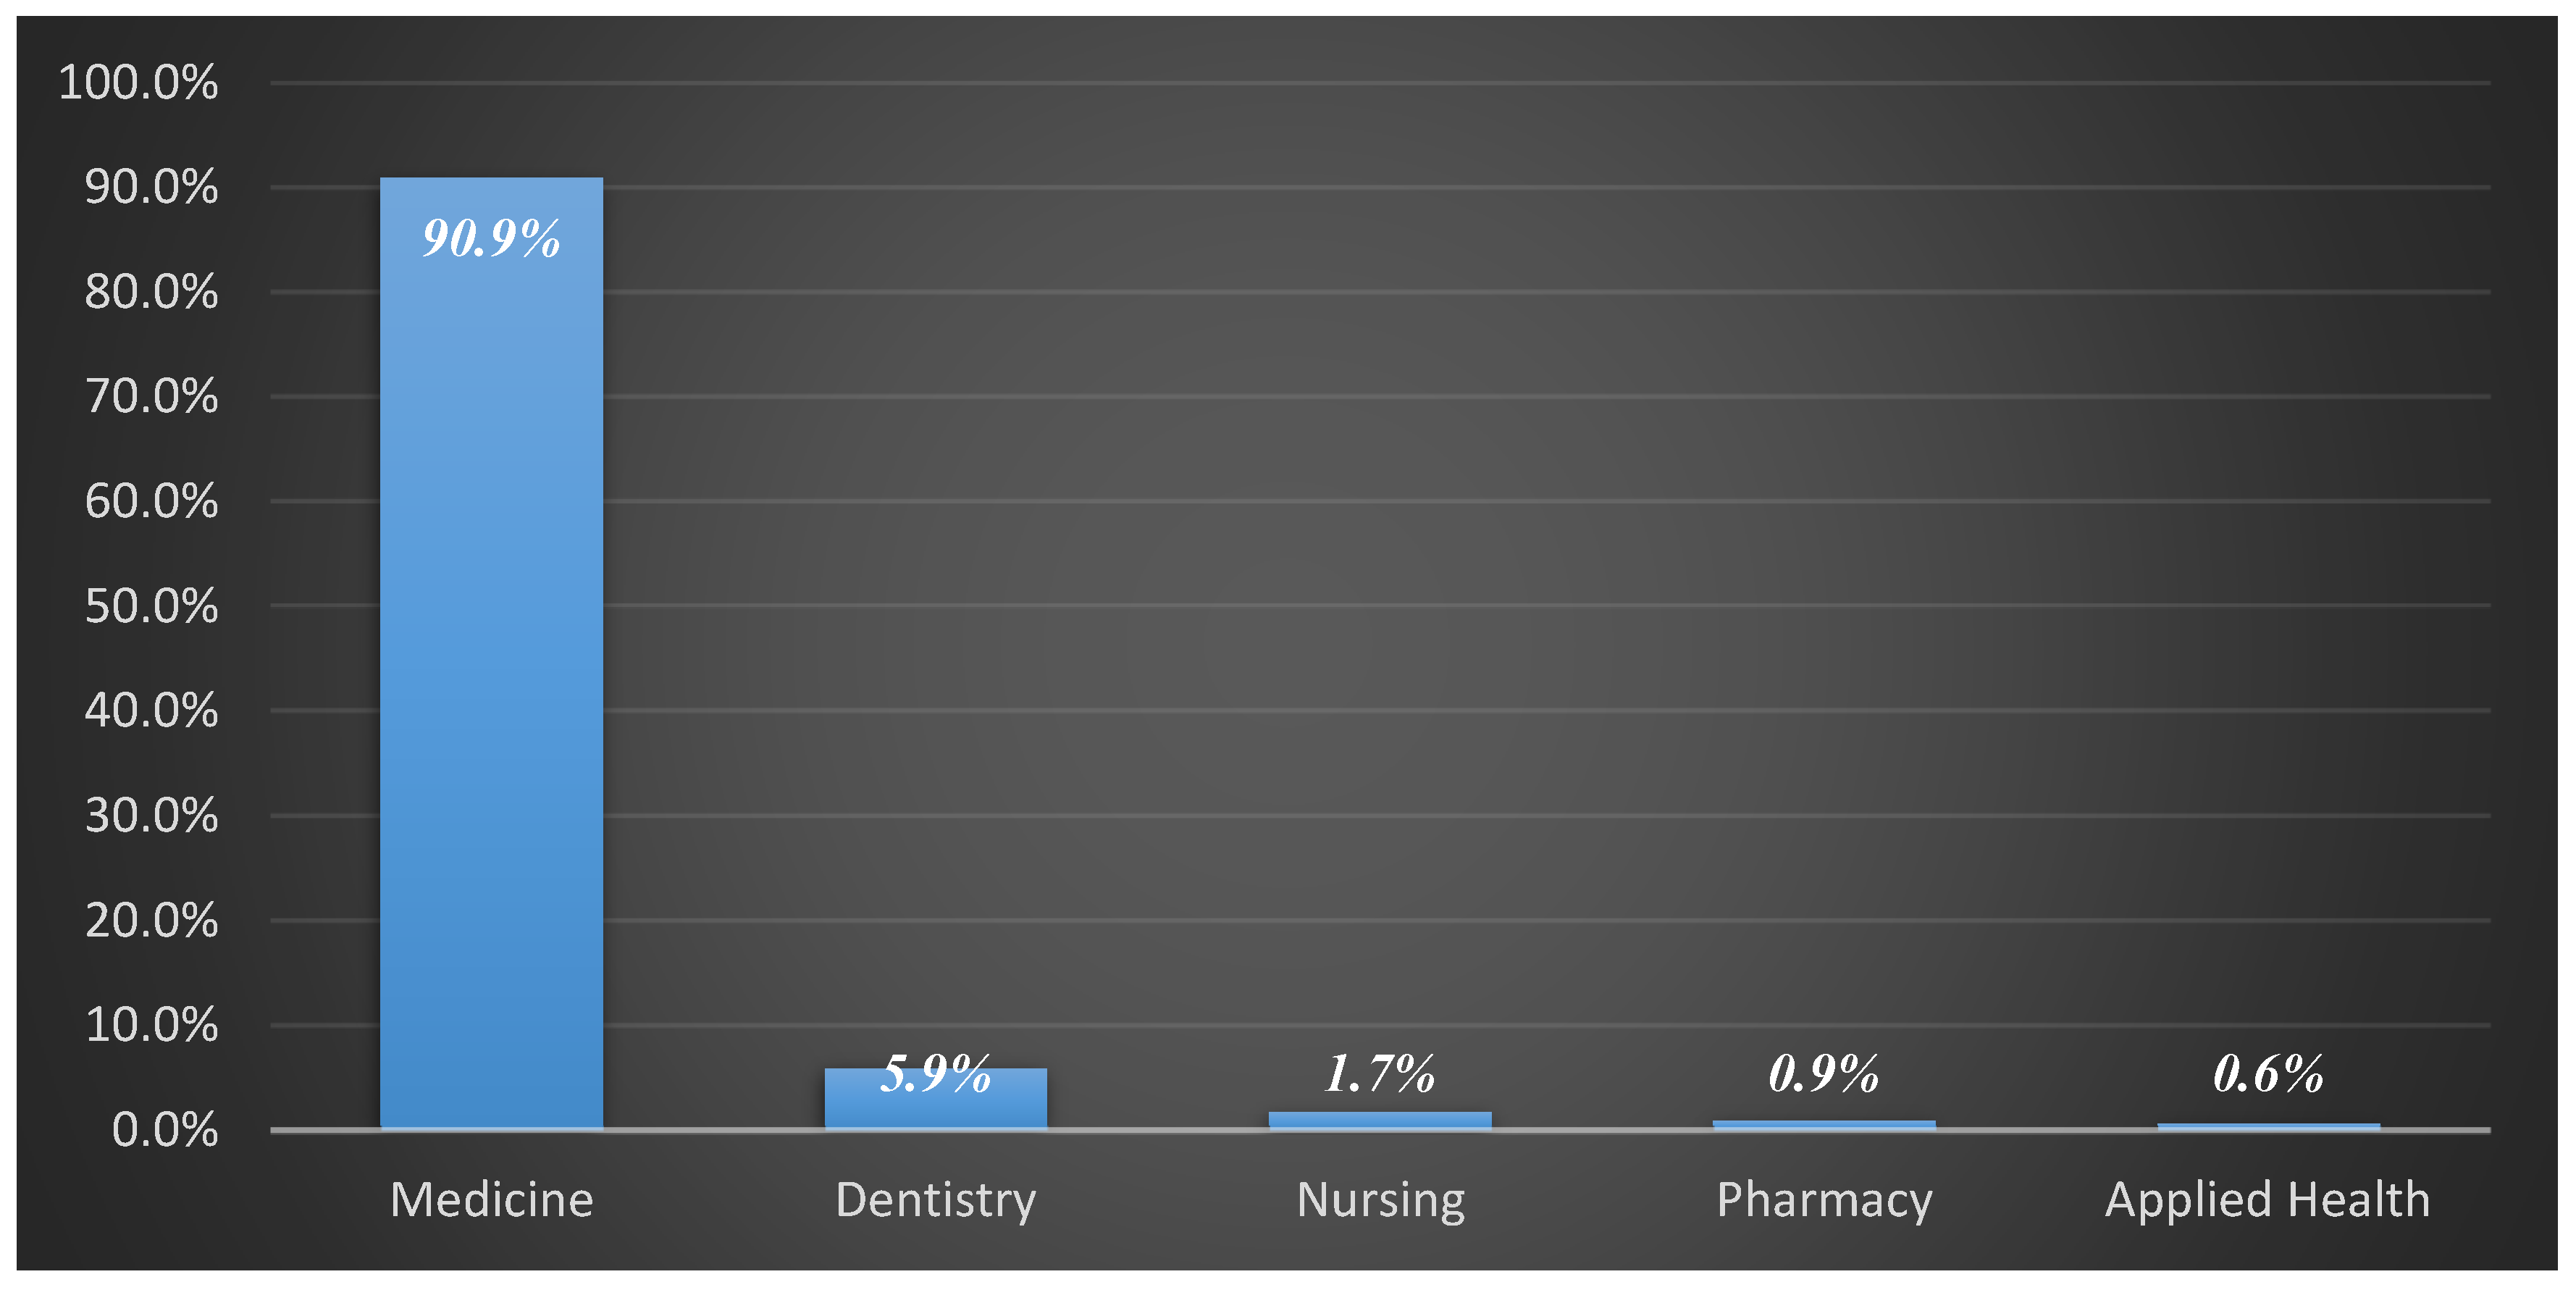Select the 50.0% vertical axis label
Screen dimensions: 2576x1290
coord(151,606)
